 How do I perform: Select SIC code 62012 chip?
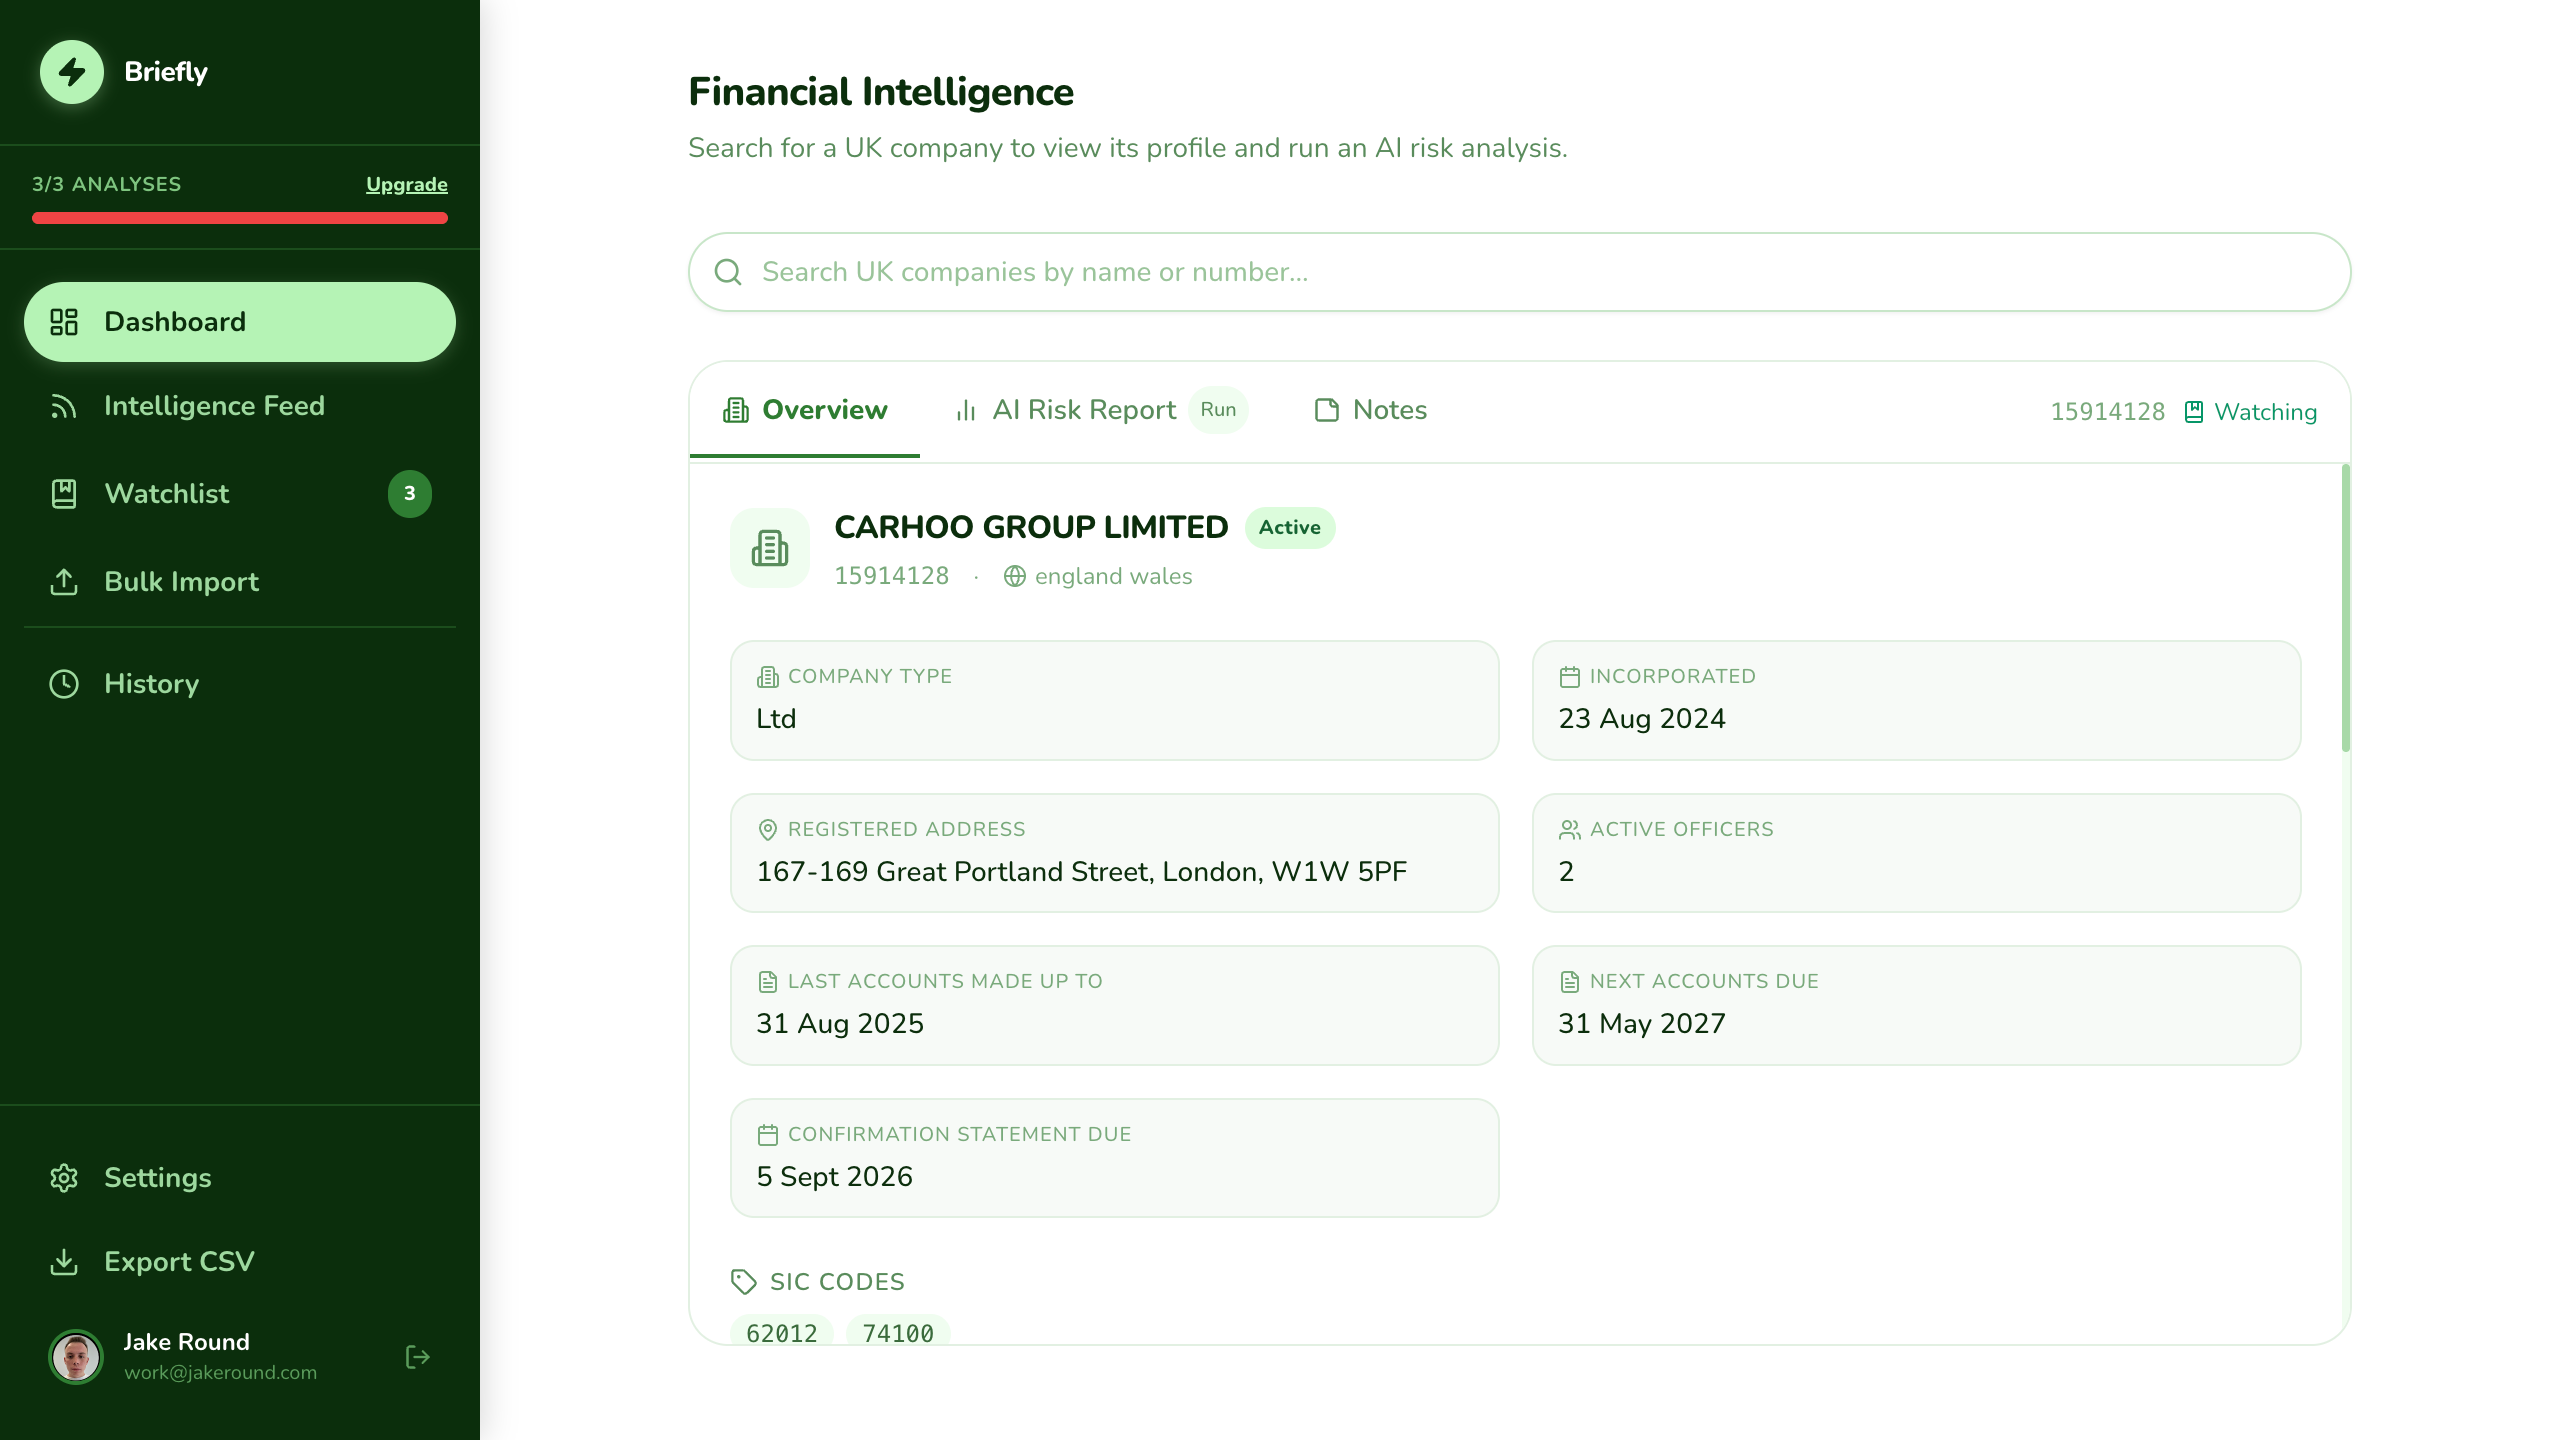[780, 1332]
